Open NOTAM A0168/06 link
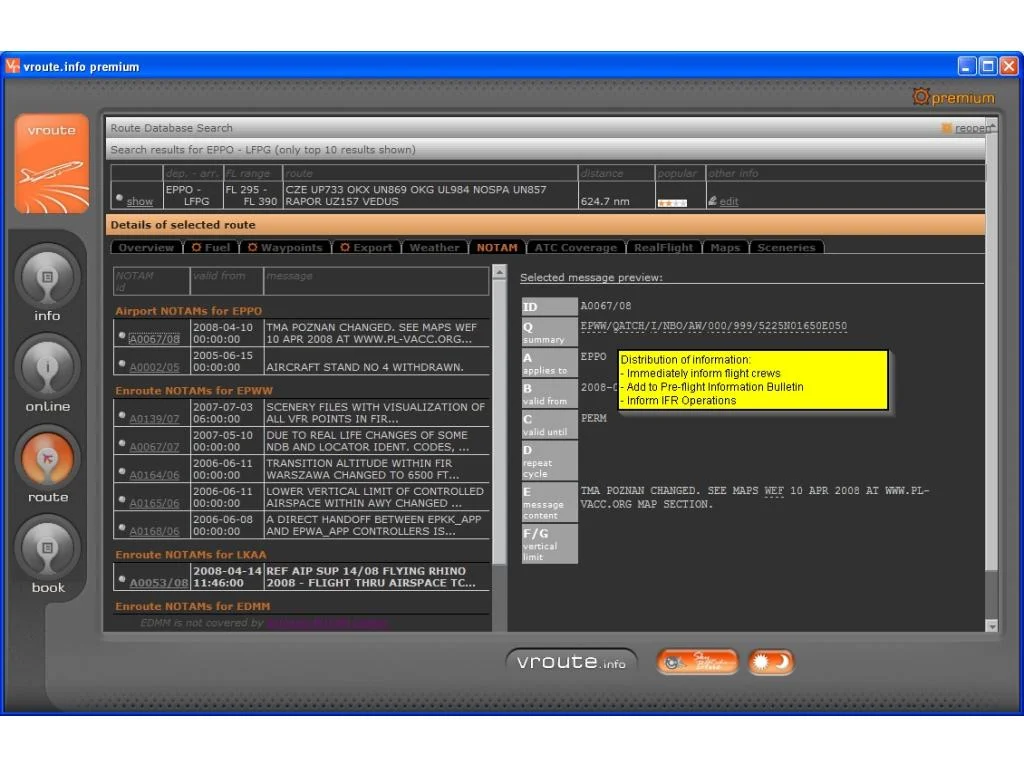 (x=154, y=531)
